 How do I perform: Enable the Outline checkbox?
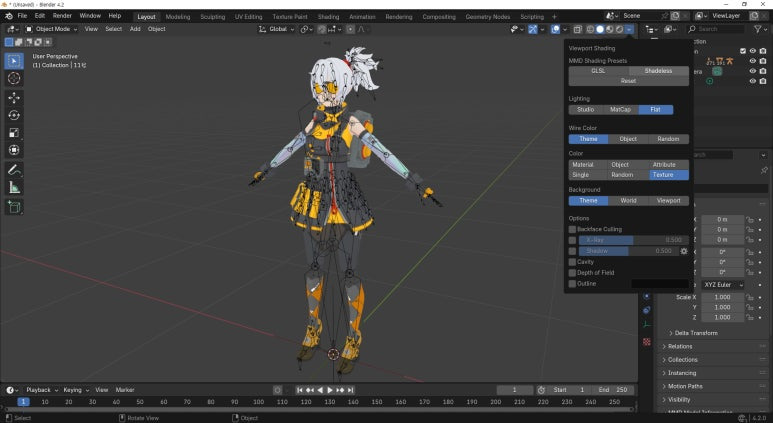572,283
